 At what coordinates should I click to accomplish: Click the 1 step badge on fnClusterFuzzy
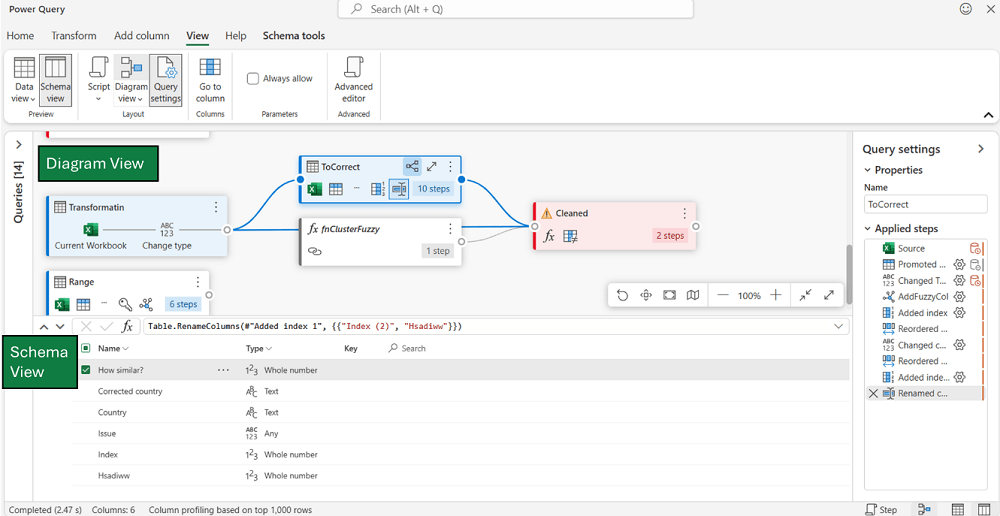pyautogui.click(x=438, y=251)
